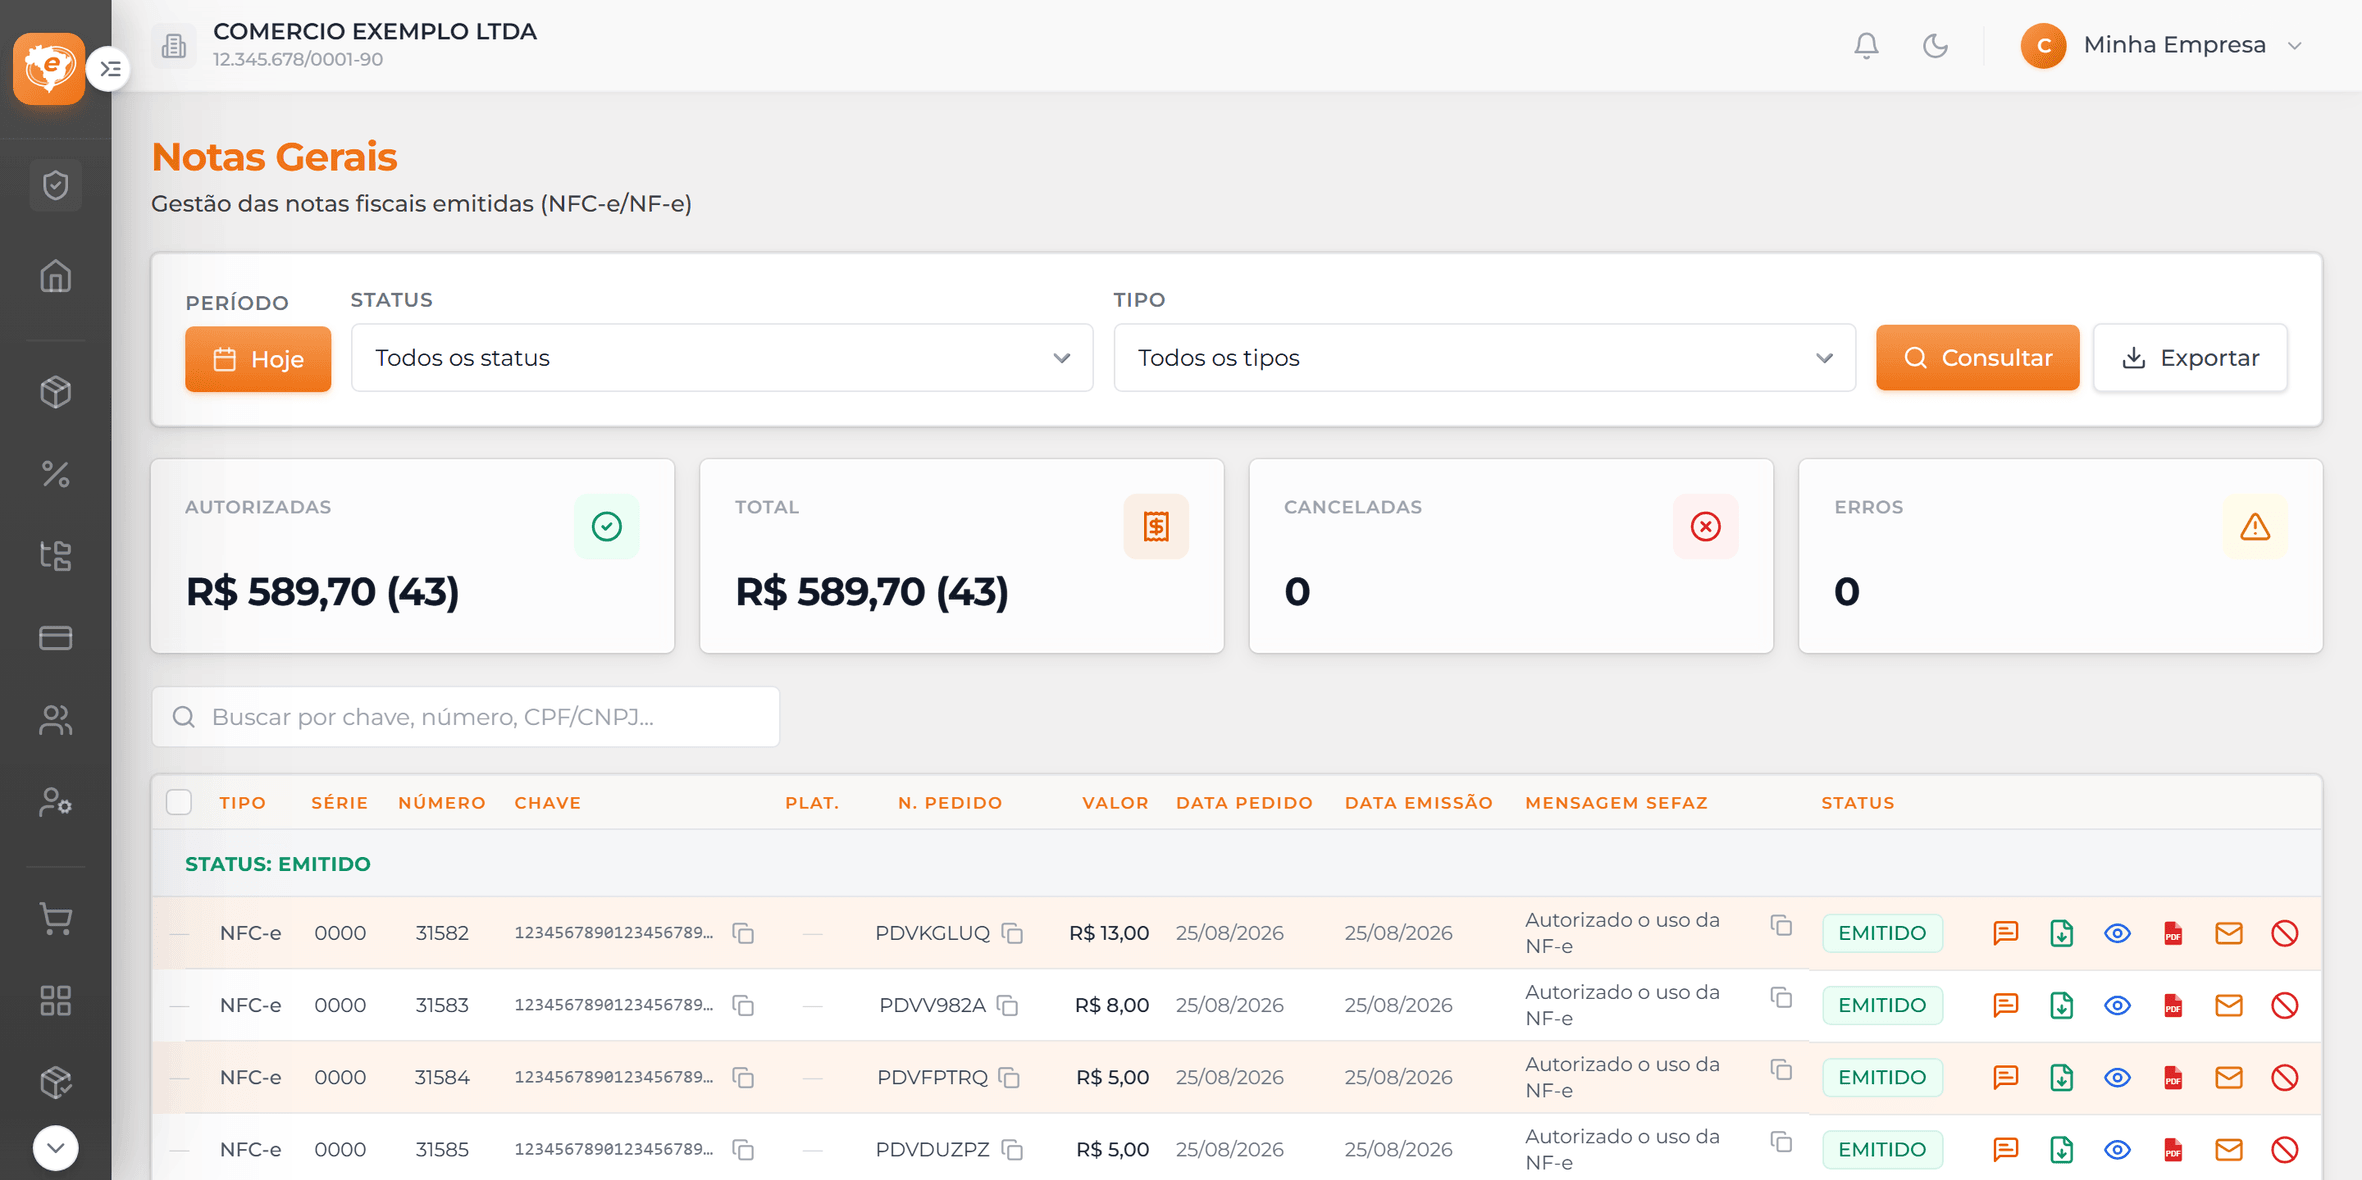Click the Consultar button
This screenshot has width=2362, height=1180.
1977,357
